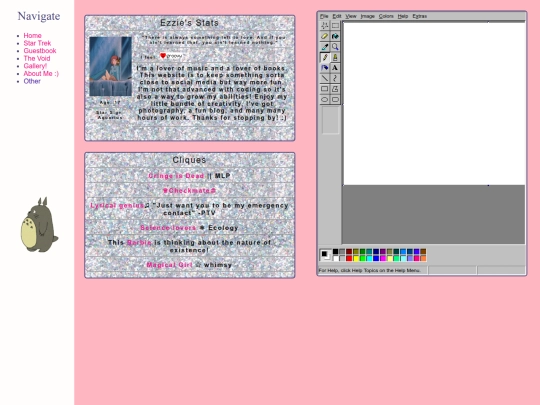Image resolution: width=540 pixels, height=405 pixels.
Task: Select the Curve tool
Action: 335,79
